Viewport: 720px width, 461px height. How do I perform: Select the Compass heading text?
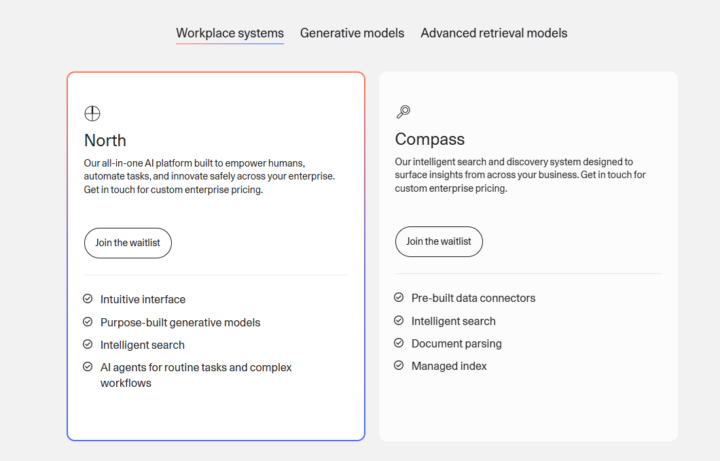click(430, 139)
